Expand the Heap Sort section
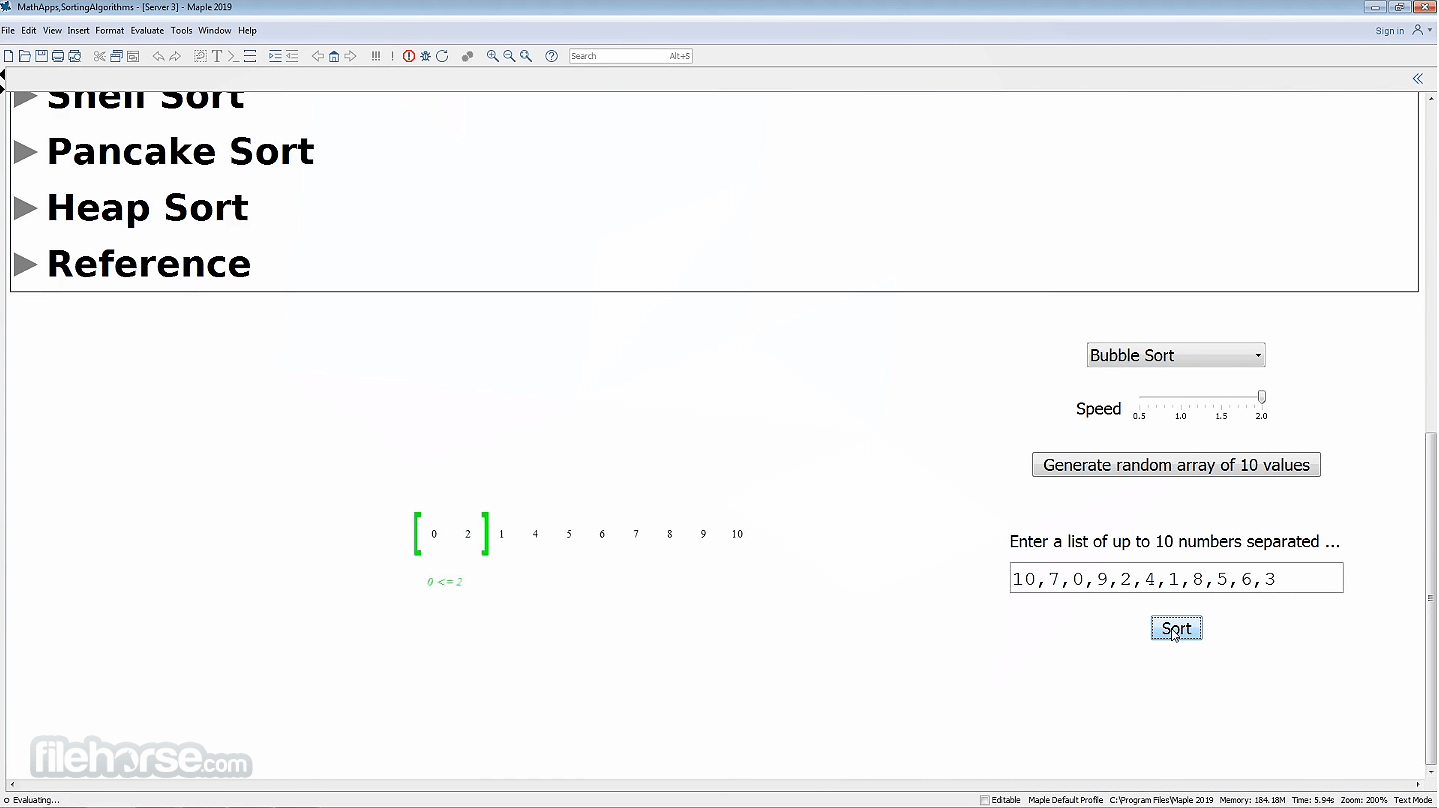Image resolution: width=1439 pixels, height=808 pixels. [x=26, y=208]
